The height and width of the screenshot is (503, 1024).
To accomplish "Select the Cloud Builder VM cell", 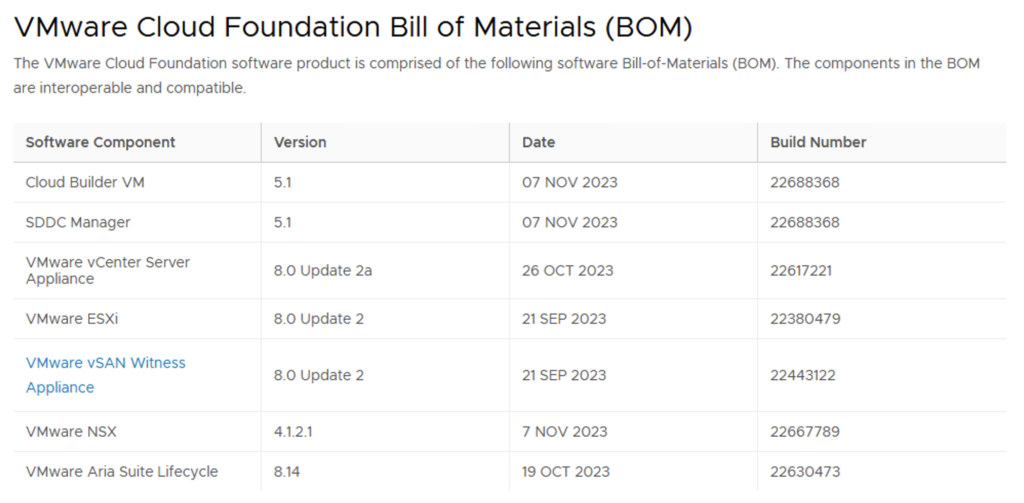I will (85, 182).
